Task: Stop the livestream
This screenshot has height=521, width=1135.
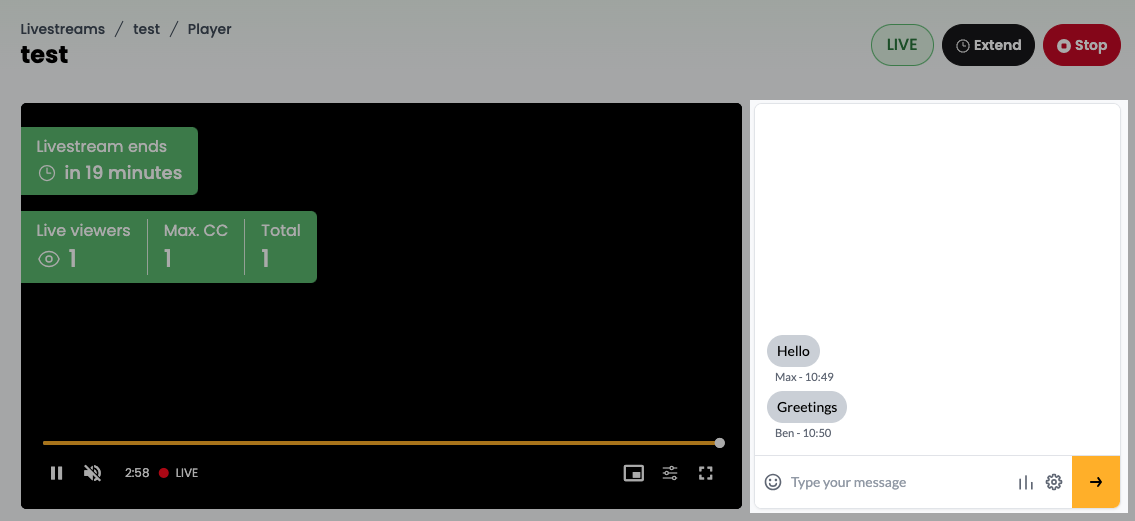Action: [x=1081, y=45]
